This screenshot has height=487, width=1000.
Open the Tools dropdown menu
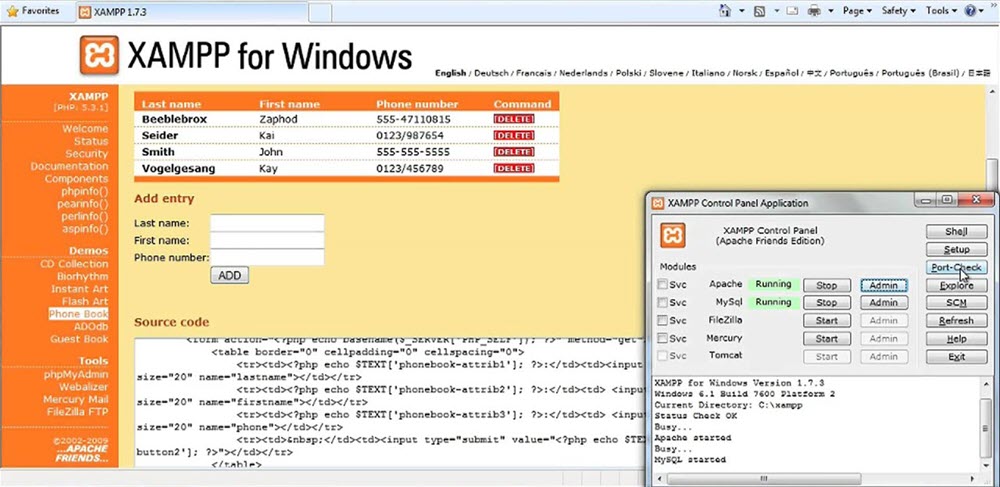tap(941, 11)
